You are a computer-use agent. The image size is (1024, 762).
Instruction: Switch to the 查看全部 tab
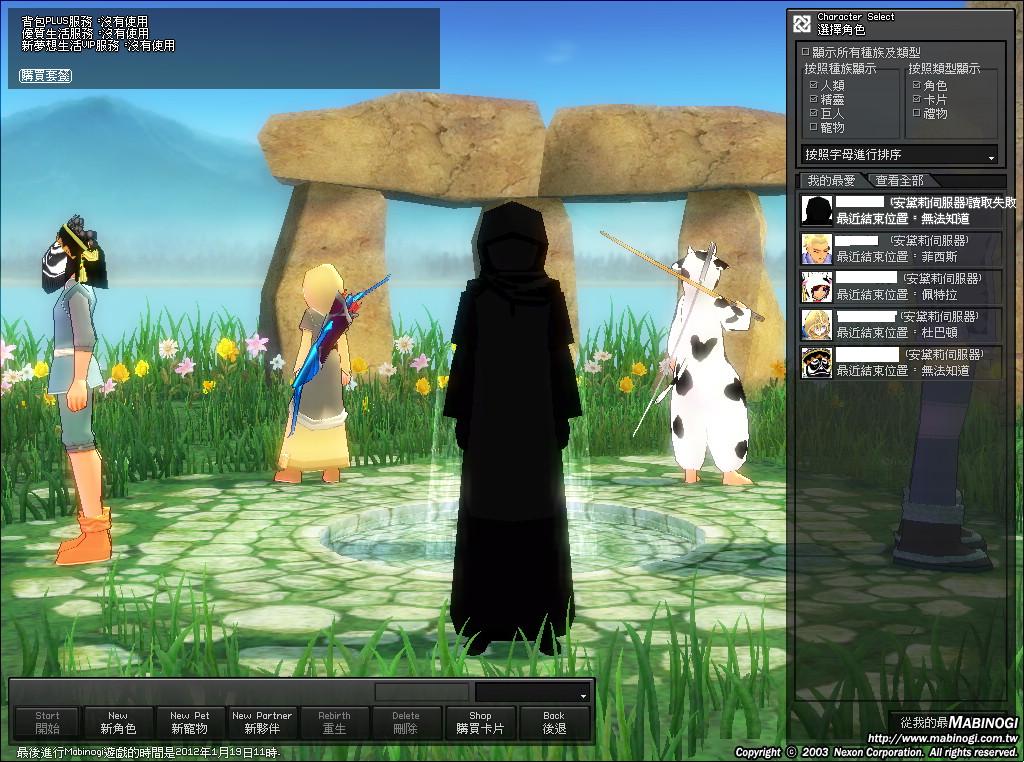point(899,181)
